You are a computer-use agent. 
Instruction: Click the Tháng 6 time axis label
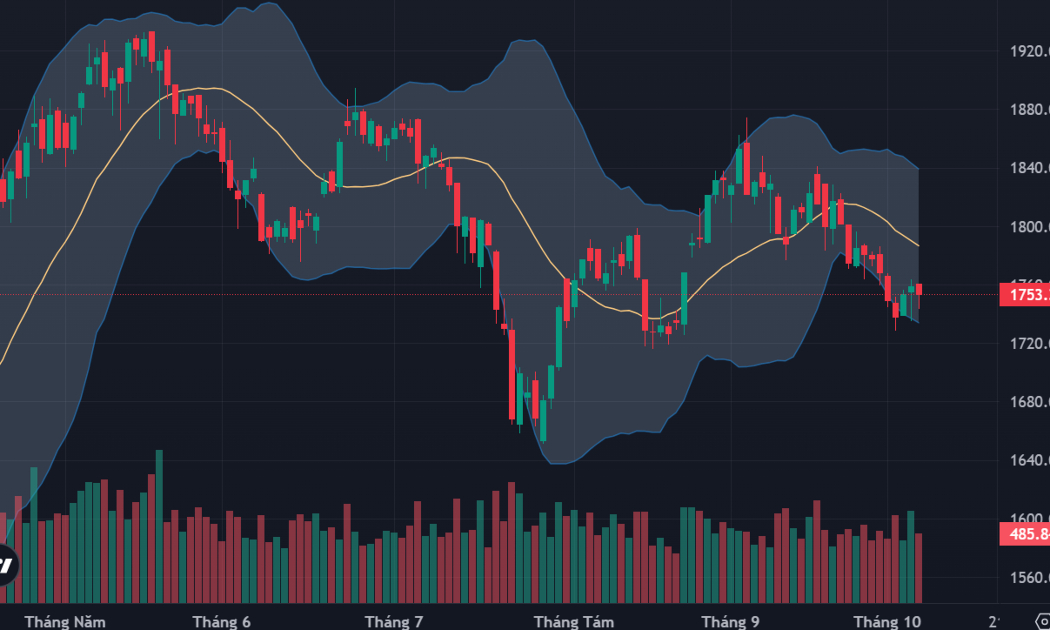pos(221,622)
